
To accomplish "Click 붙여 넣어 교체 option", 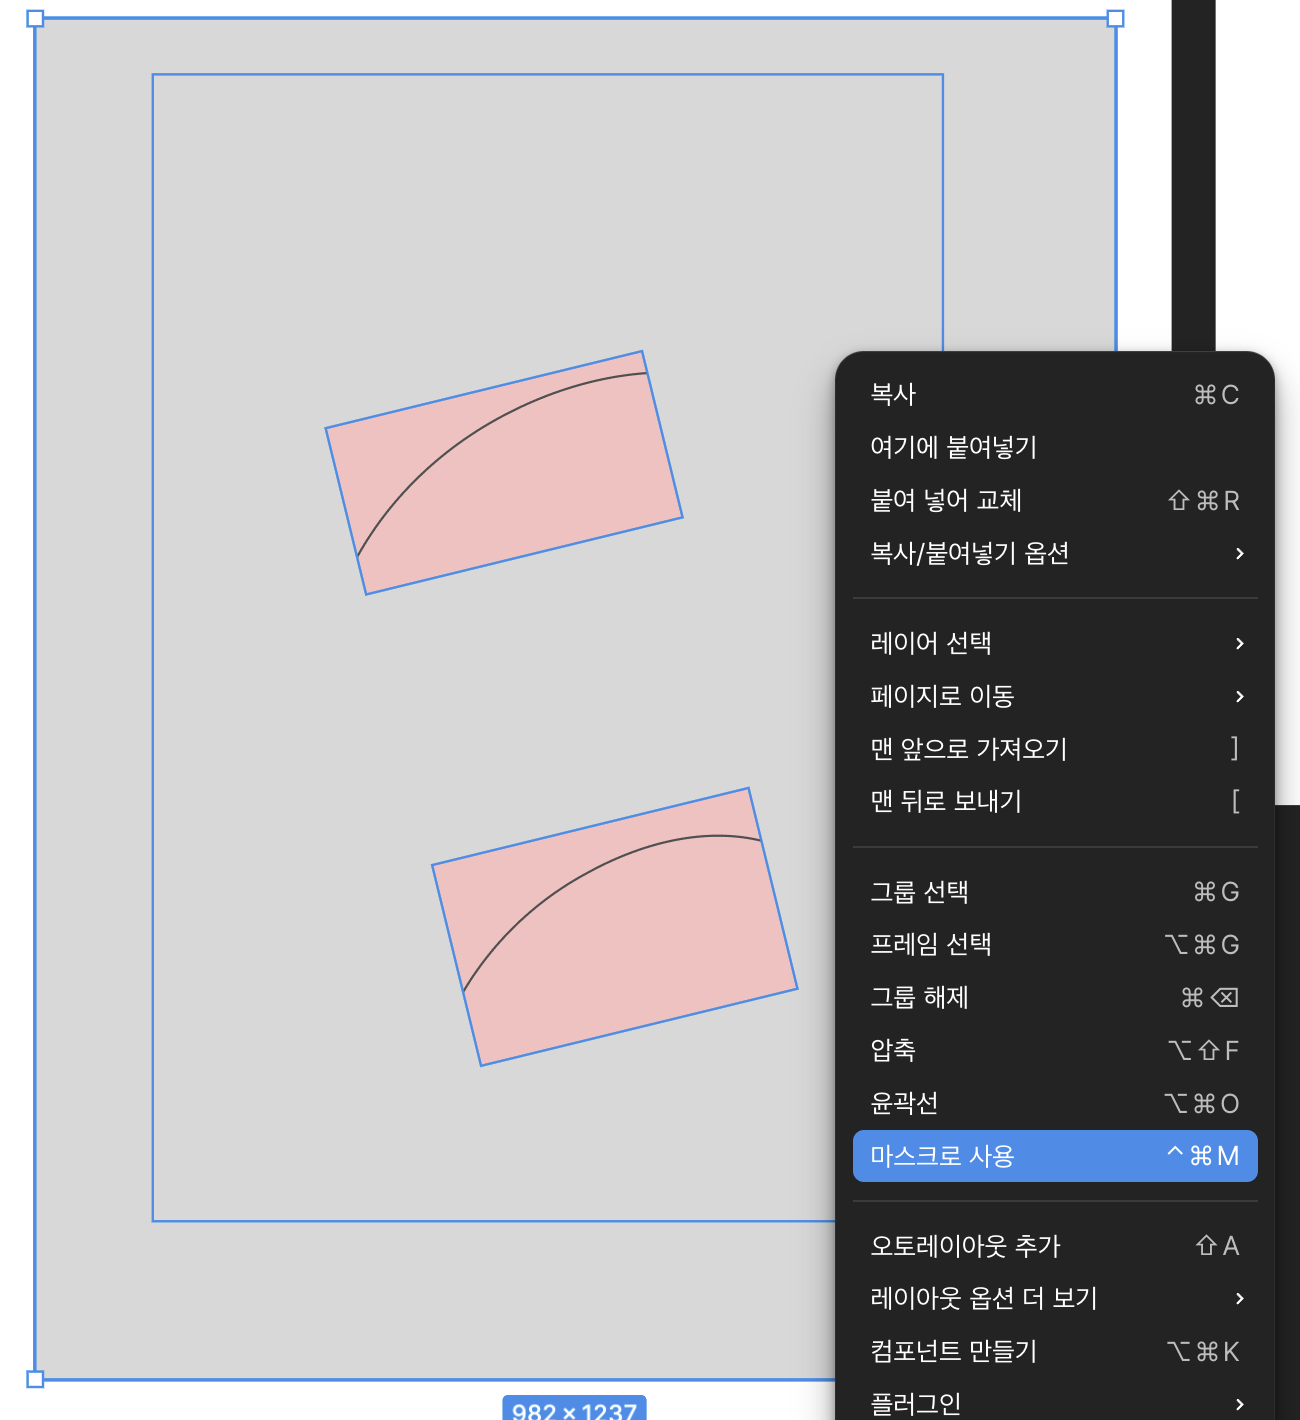I will pyautogui.click(x=1055, y=500).
